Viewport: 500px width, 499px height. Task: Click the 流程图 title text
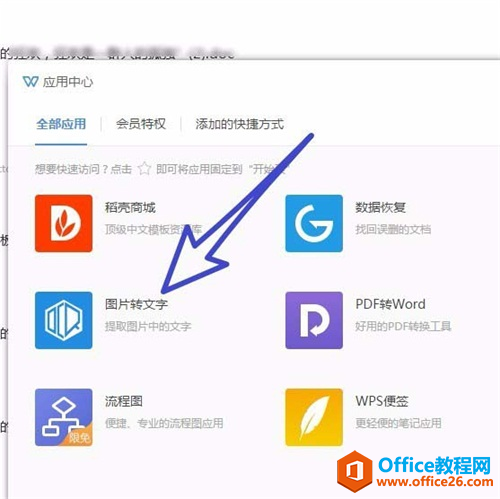click(124, 401)
